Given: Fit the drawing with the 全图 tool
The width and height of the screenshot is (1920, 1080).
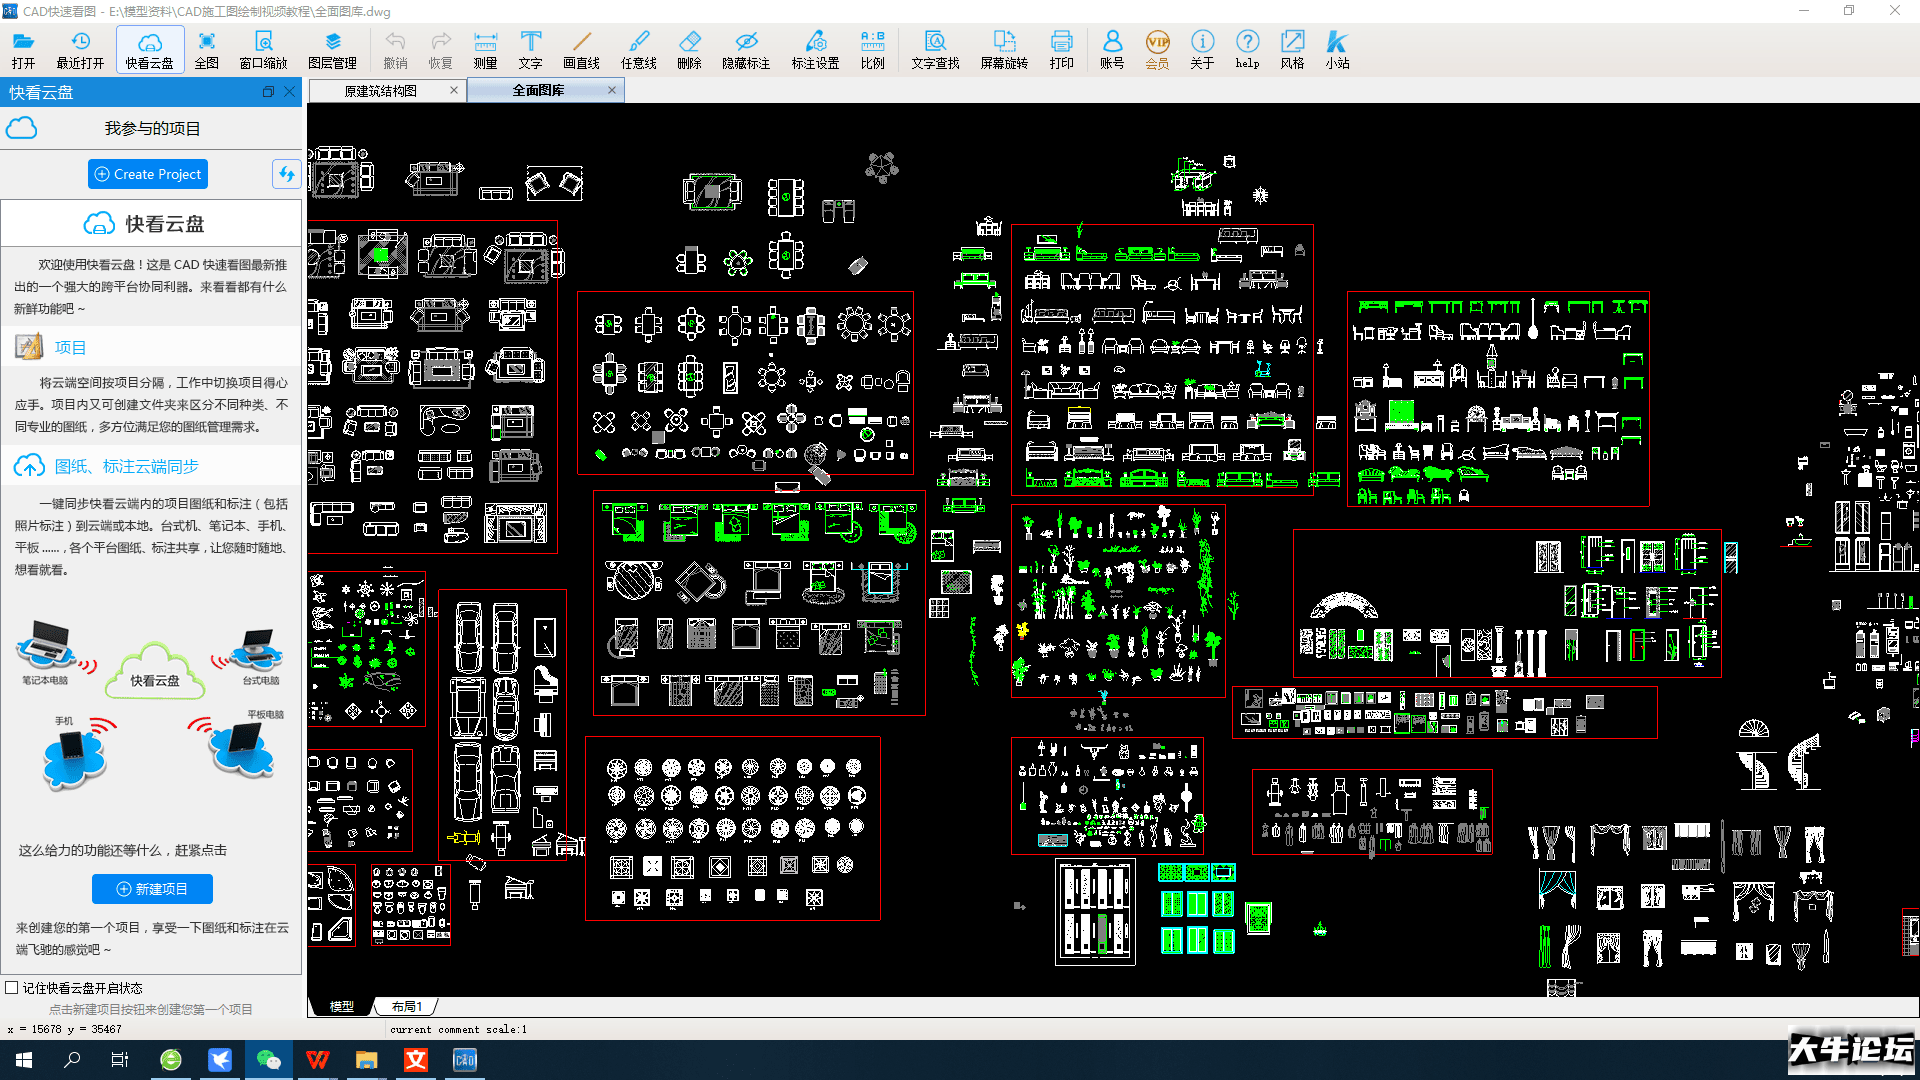Looking at the screenshot, I should [206, 49].
